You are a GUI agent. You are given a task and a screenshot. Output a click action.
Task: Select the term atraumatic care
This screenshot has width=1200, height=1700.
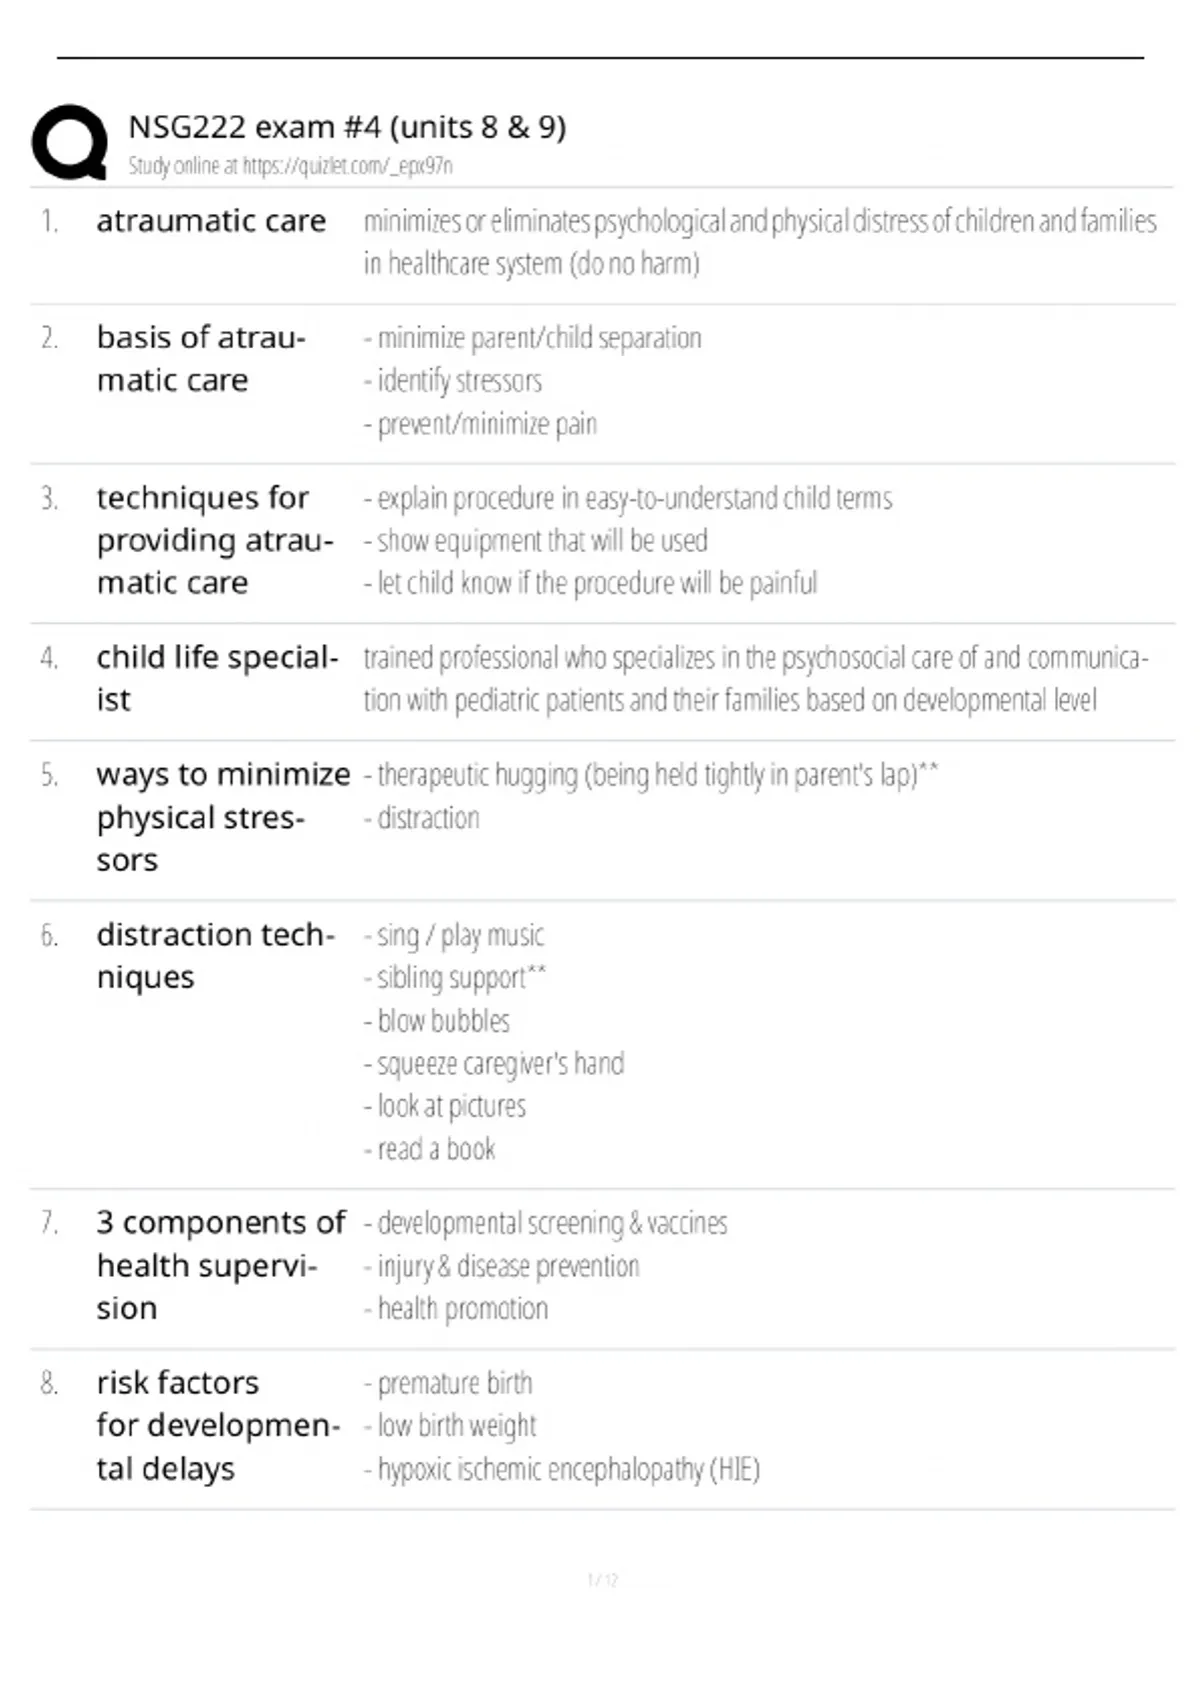click(x=211, y=220)
